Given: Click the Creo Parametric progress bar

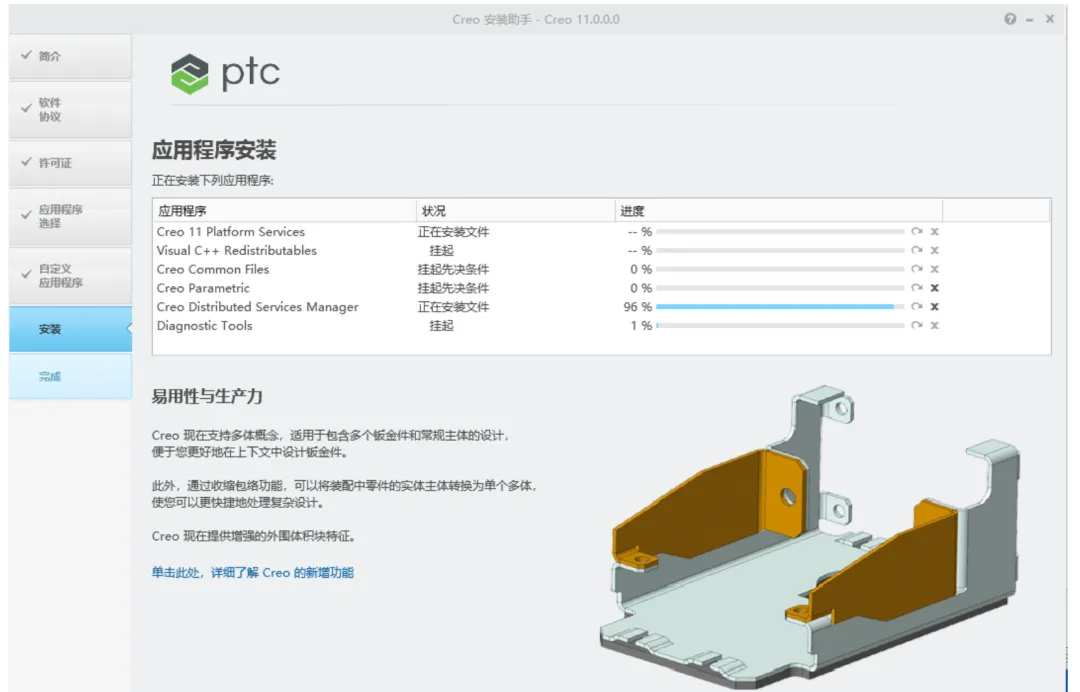Looking at the screenshot, I should (x=780, y=288).
